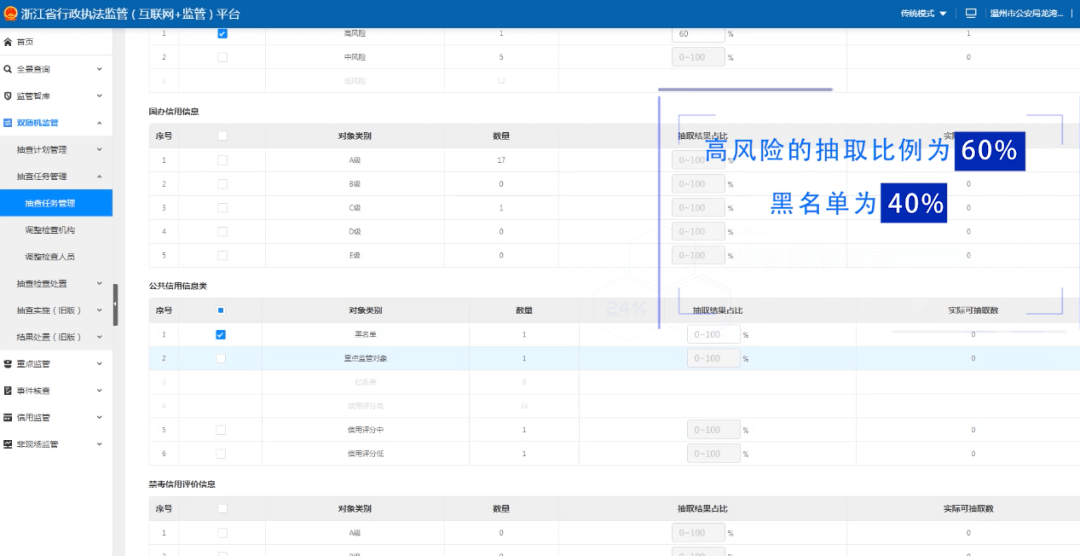Viewport: 1080px width, 556px height.
Task: Expand the 抽查实施（旧版） chevron
Action: pos(100,310)
